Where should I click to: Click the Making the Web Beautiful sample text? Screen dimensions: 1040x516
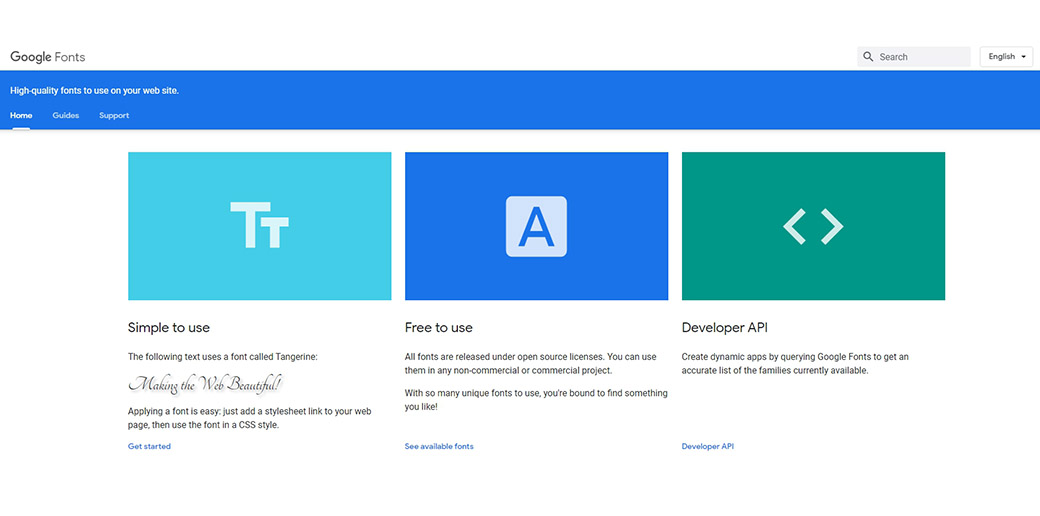(x=206, y=384)
